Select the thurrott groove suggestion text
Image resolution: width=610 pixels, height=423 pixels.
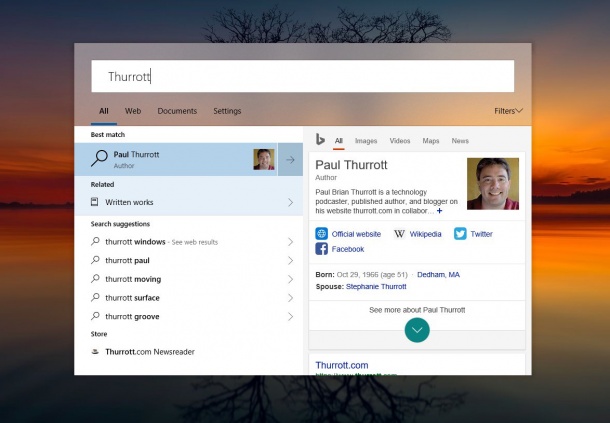[x=132, y=316]
